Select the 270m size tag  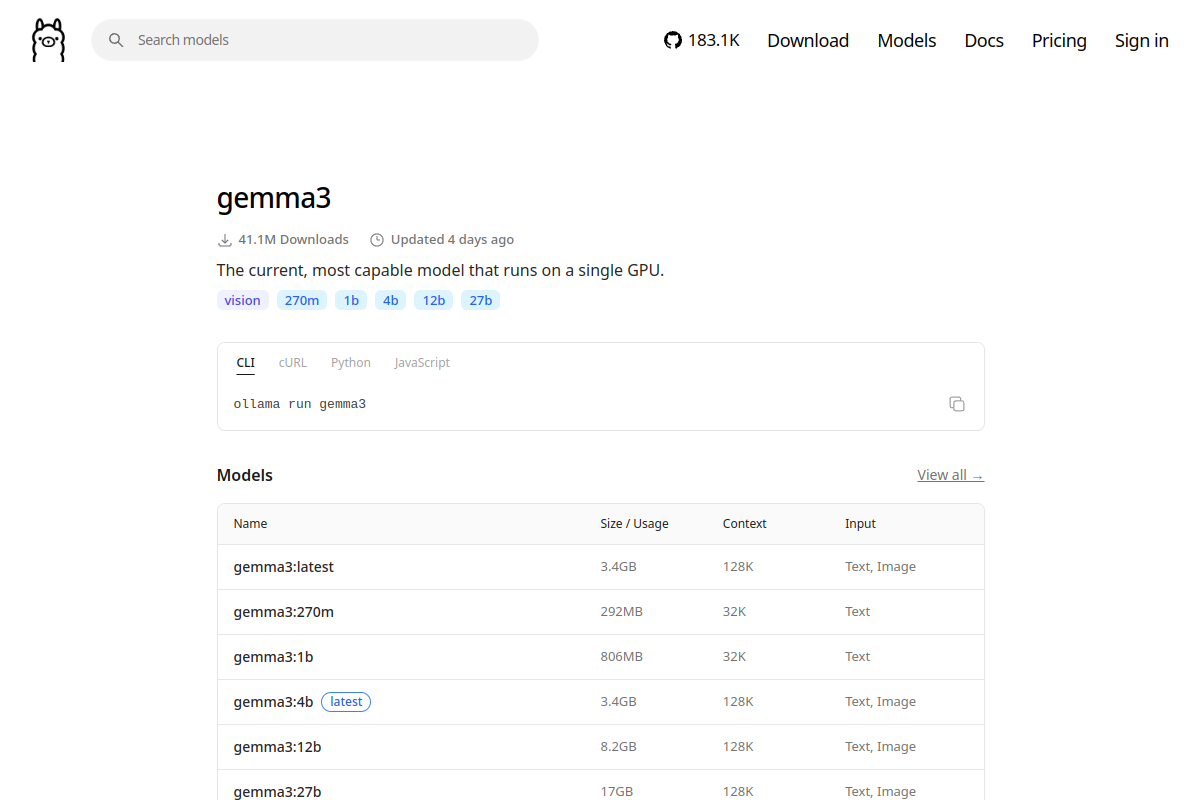pyautogui.click(x=302, y=300)
